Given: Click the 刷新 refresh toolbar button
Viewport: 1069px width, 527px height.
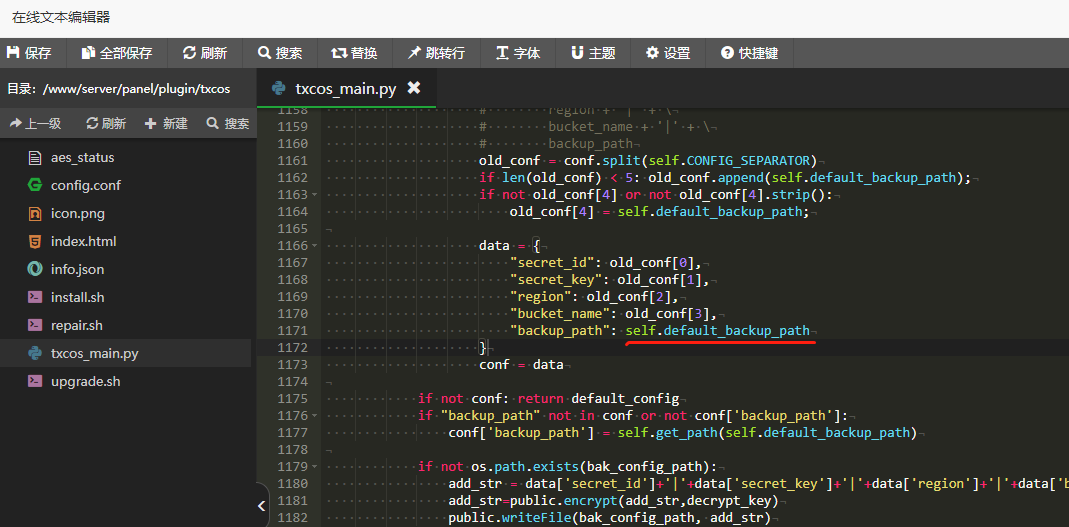Looking at the screenshot, I should tap(205, 53).
